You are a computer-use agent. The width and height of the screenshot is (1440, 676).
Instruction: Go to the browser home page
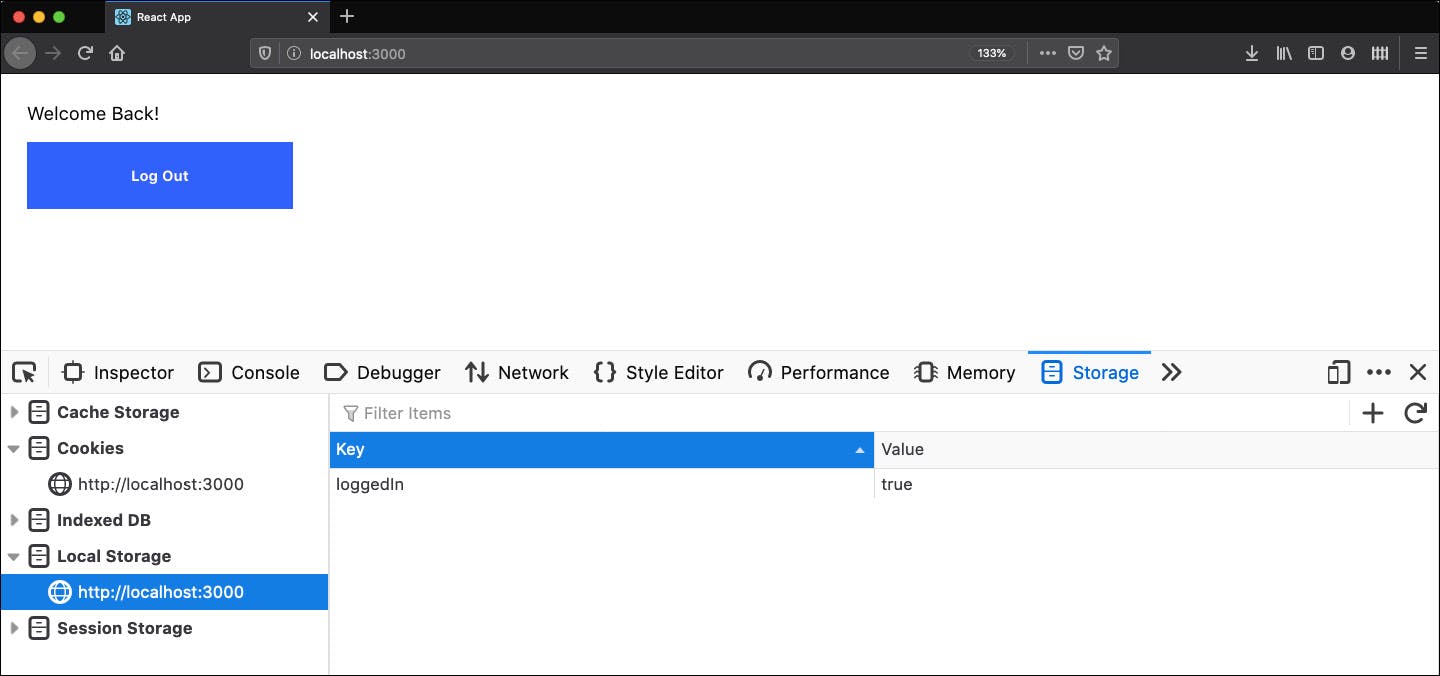pos(117,53)
